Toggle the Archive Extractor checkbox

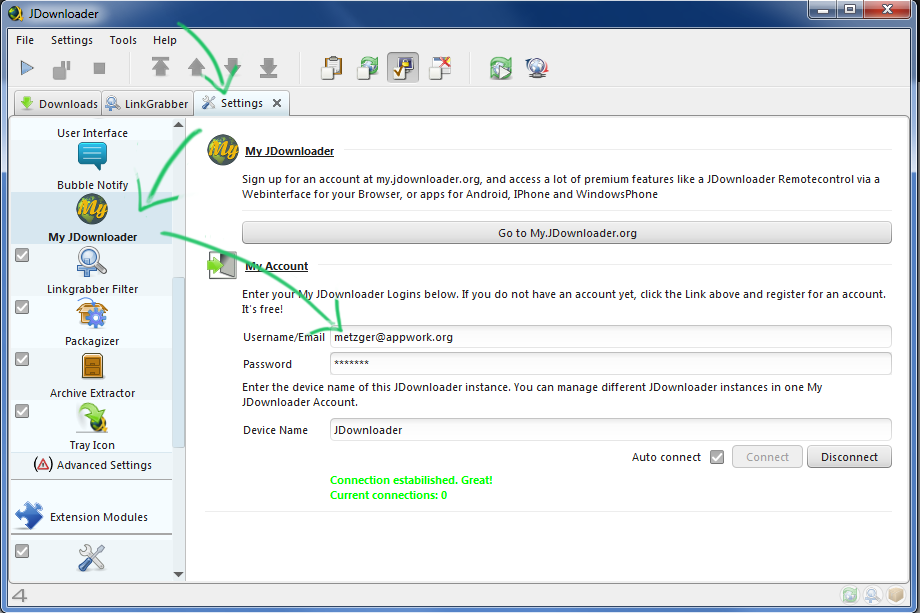coord(22,359)
